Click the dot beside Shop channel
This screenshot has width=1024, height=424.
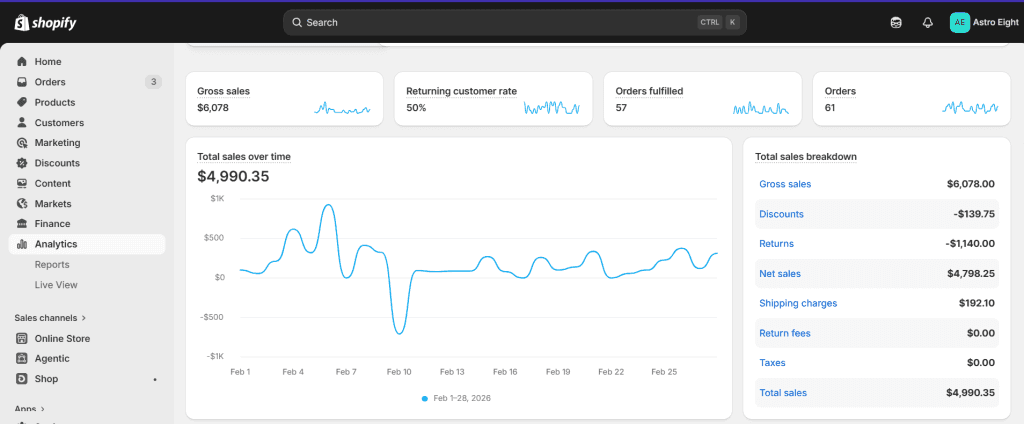point(155,380)
